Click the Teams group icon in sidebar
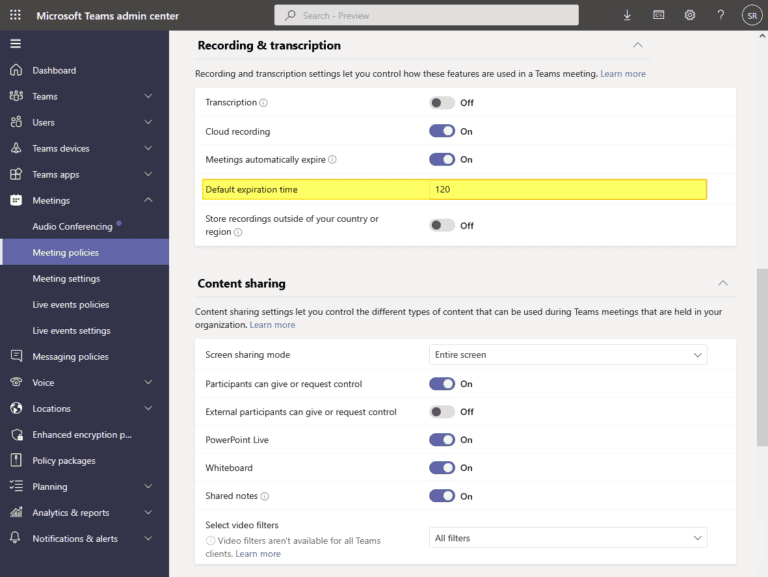 [x=16, y=96]
